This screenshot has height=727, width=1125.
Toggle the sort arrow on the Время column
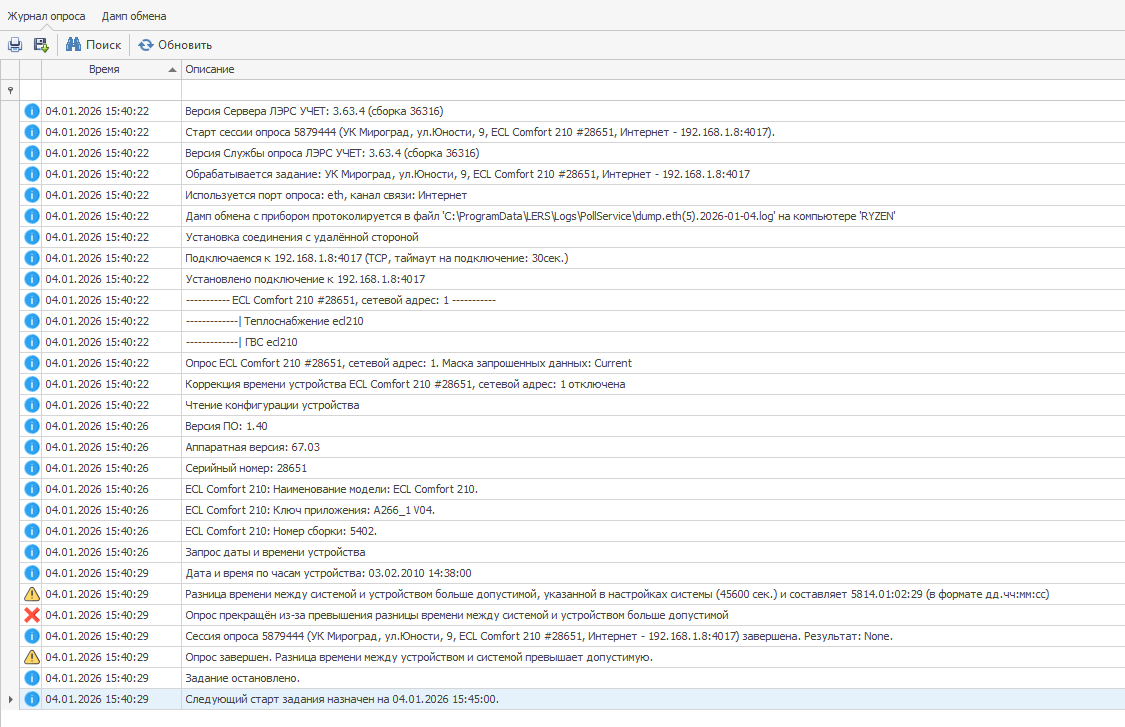(x=172, y=70)
